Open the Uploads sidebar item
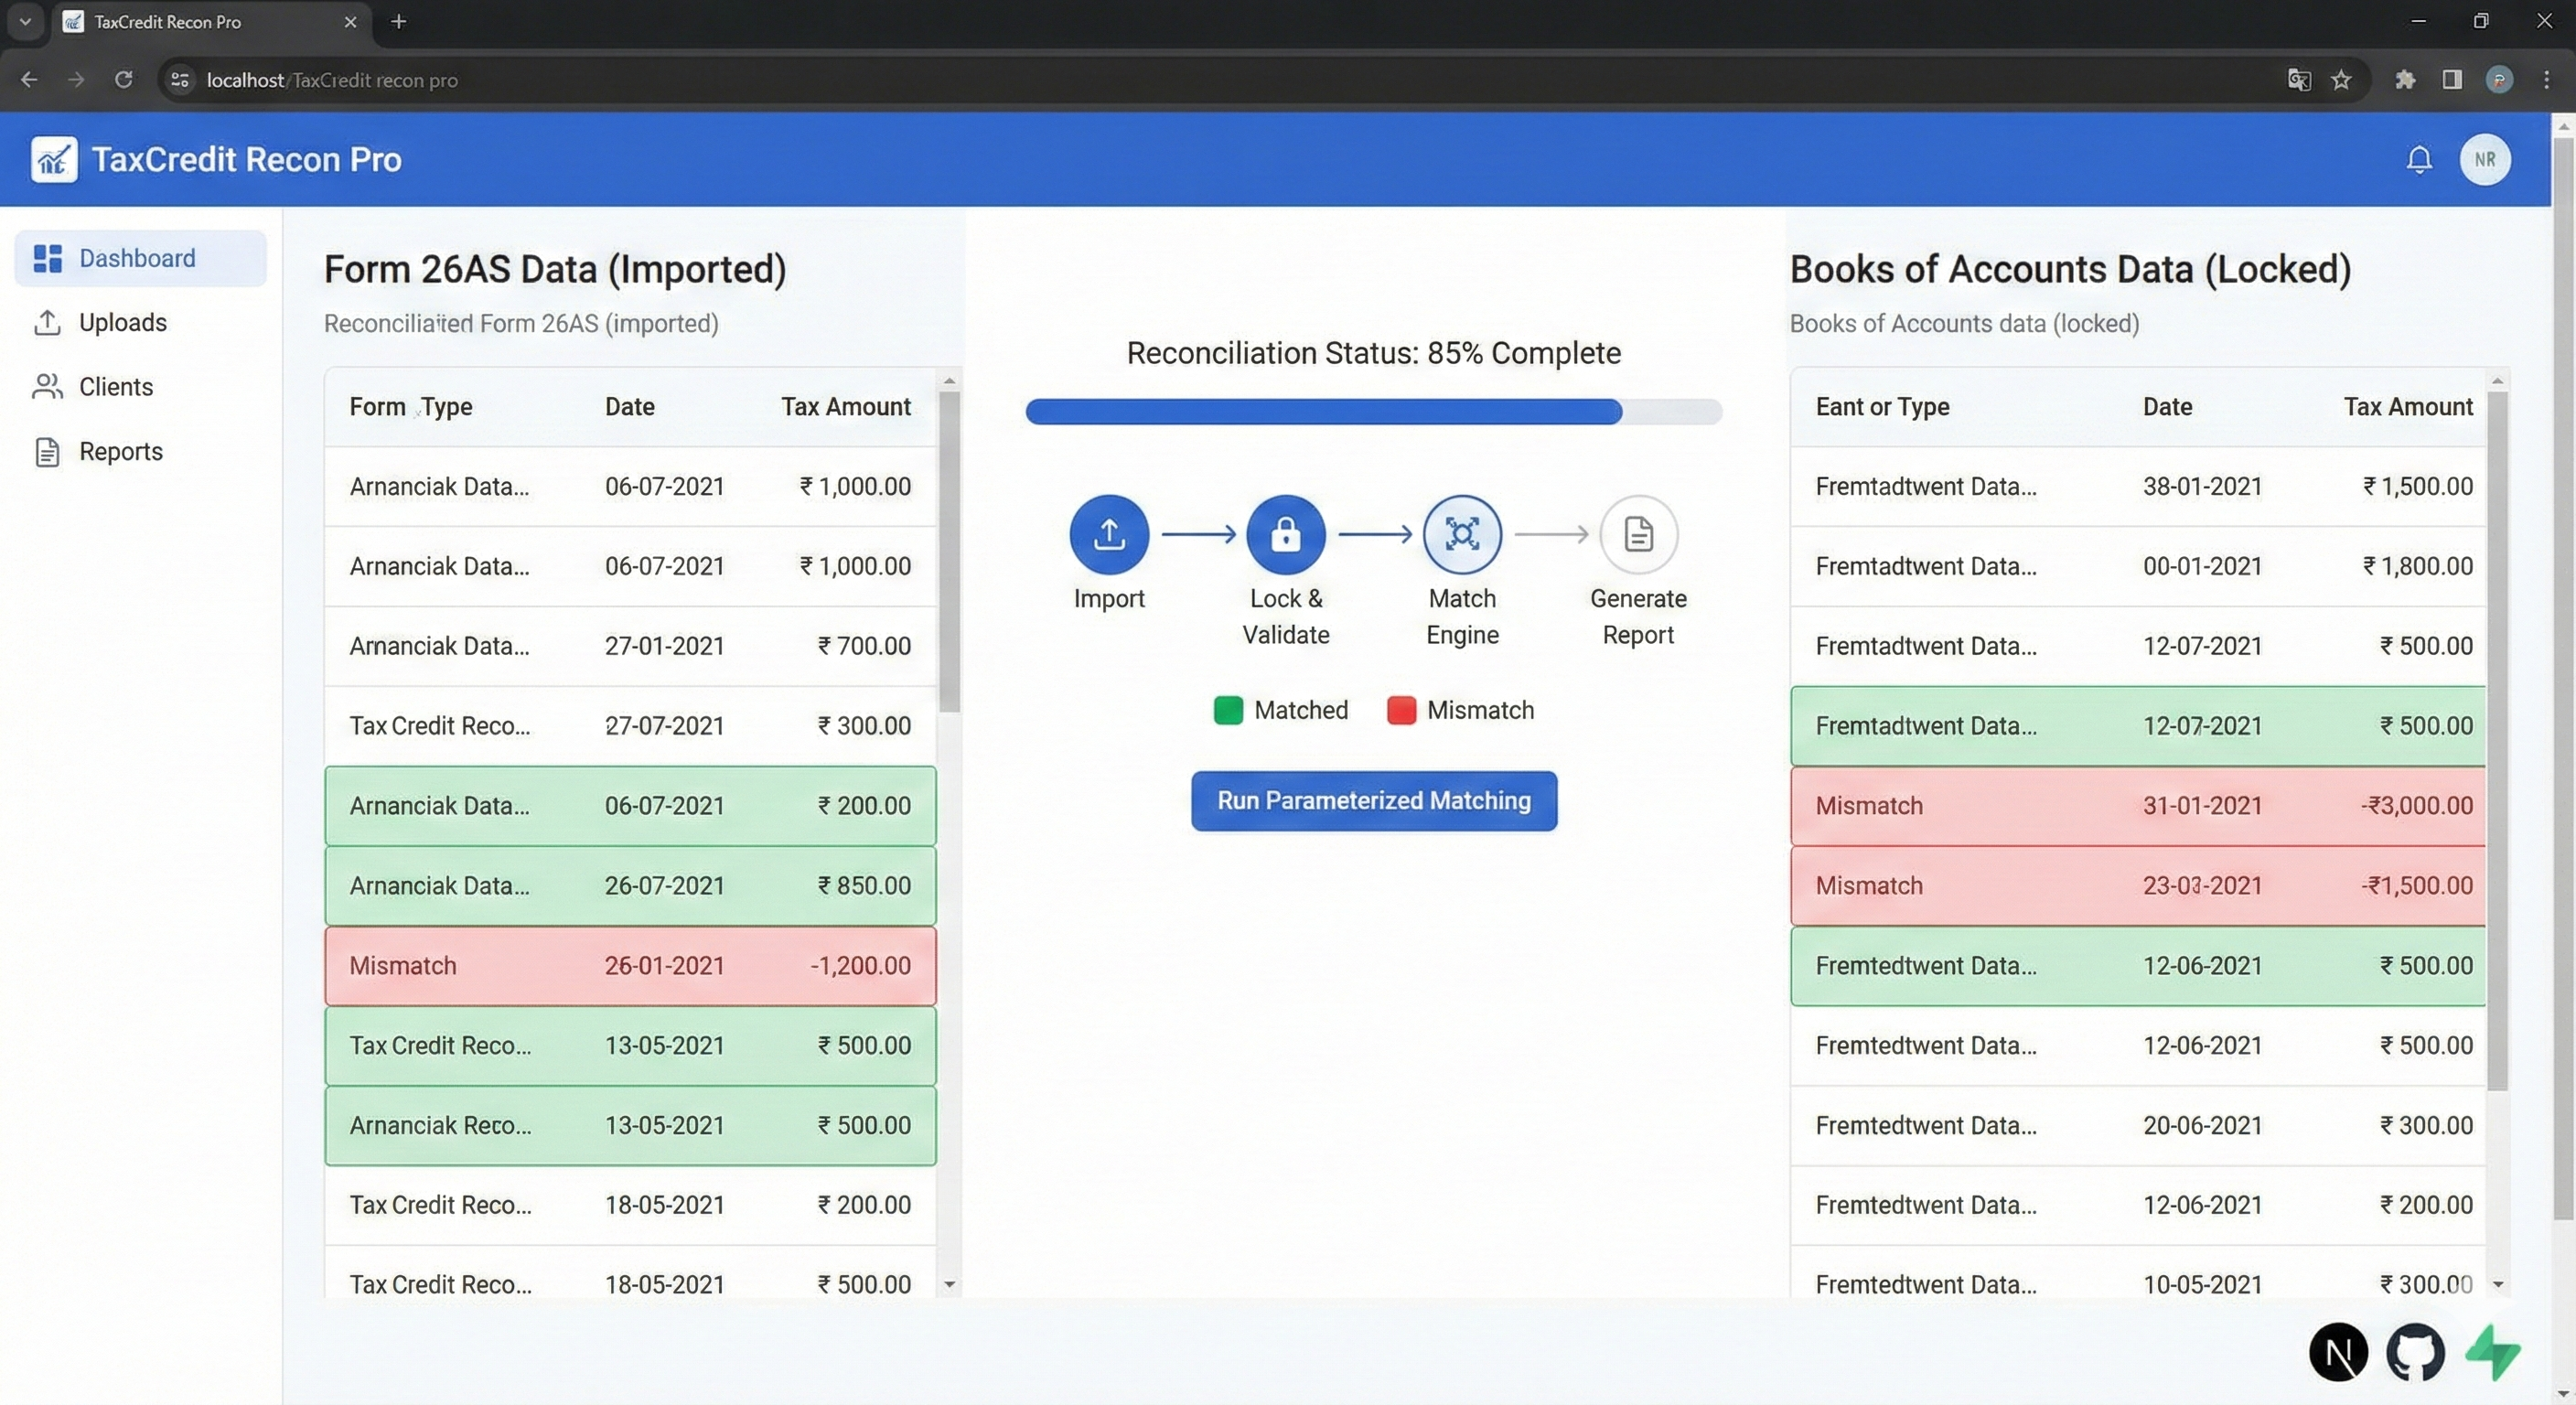 [122, 322]
